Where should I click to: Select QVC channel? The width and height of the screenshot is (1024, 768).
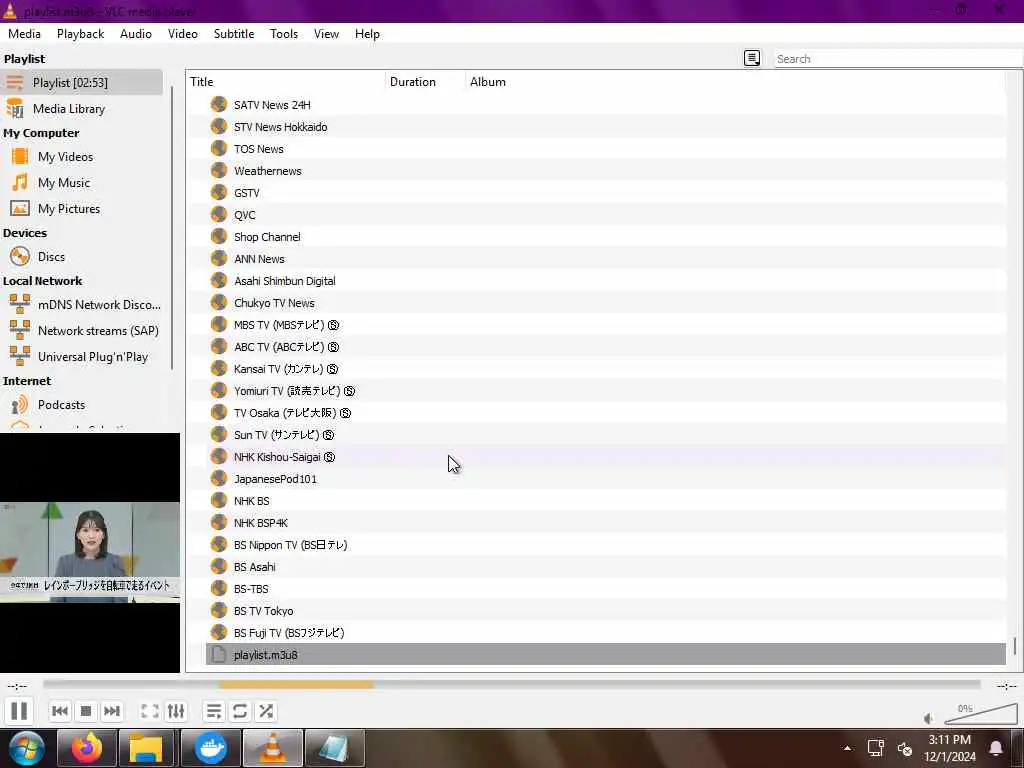tap(605, 215)
